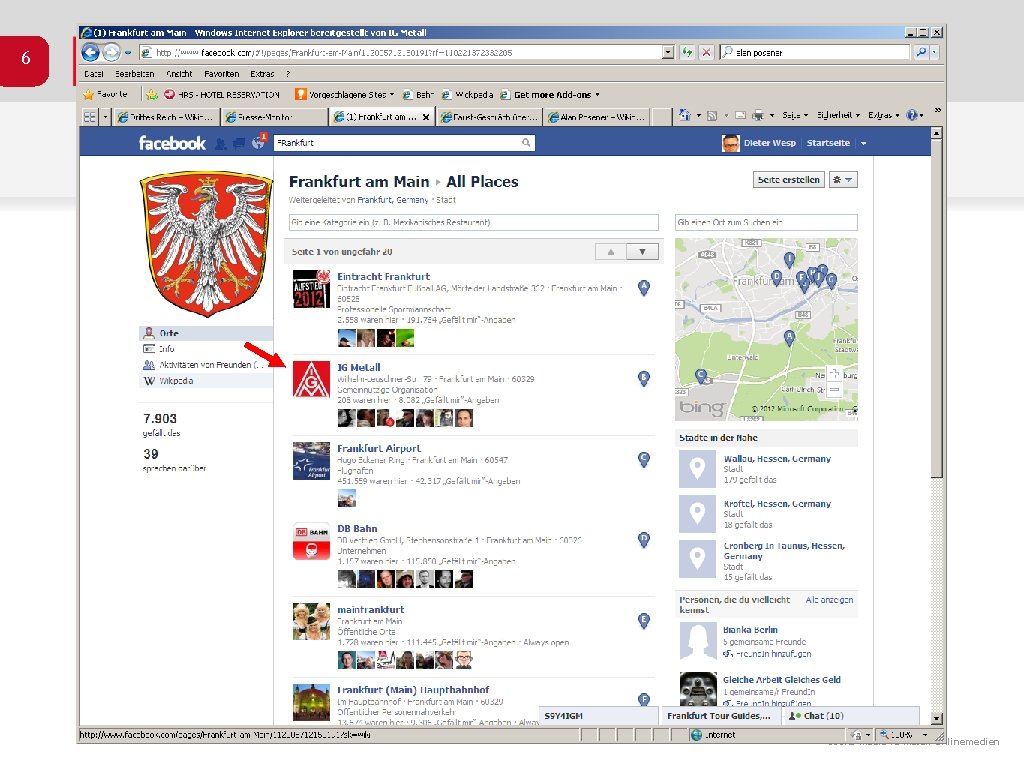
Task: Open the Seite toolbar dropdown
Action: [795, 116]
